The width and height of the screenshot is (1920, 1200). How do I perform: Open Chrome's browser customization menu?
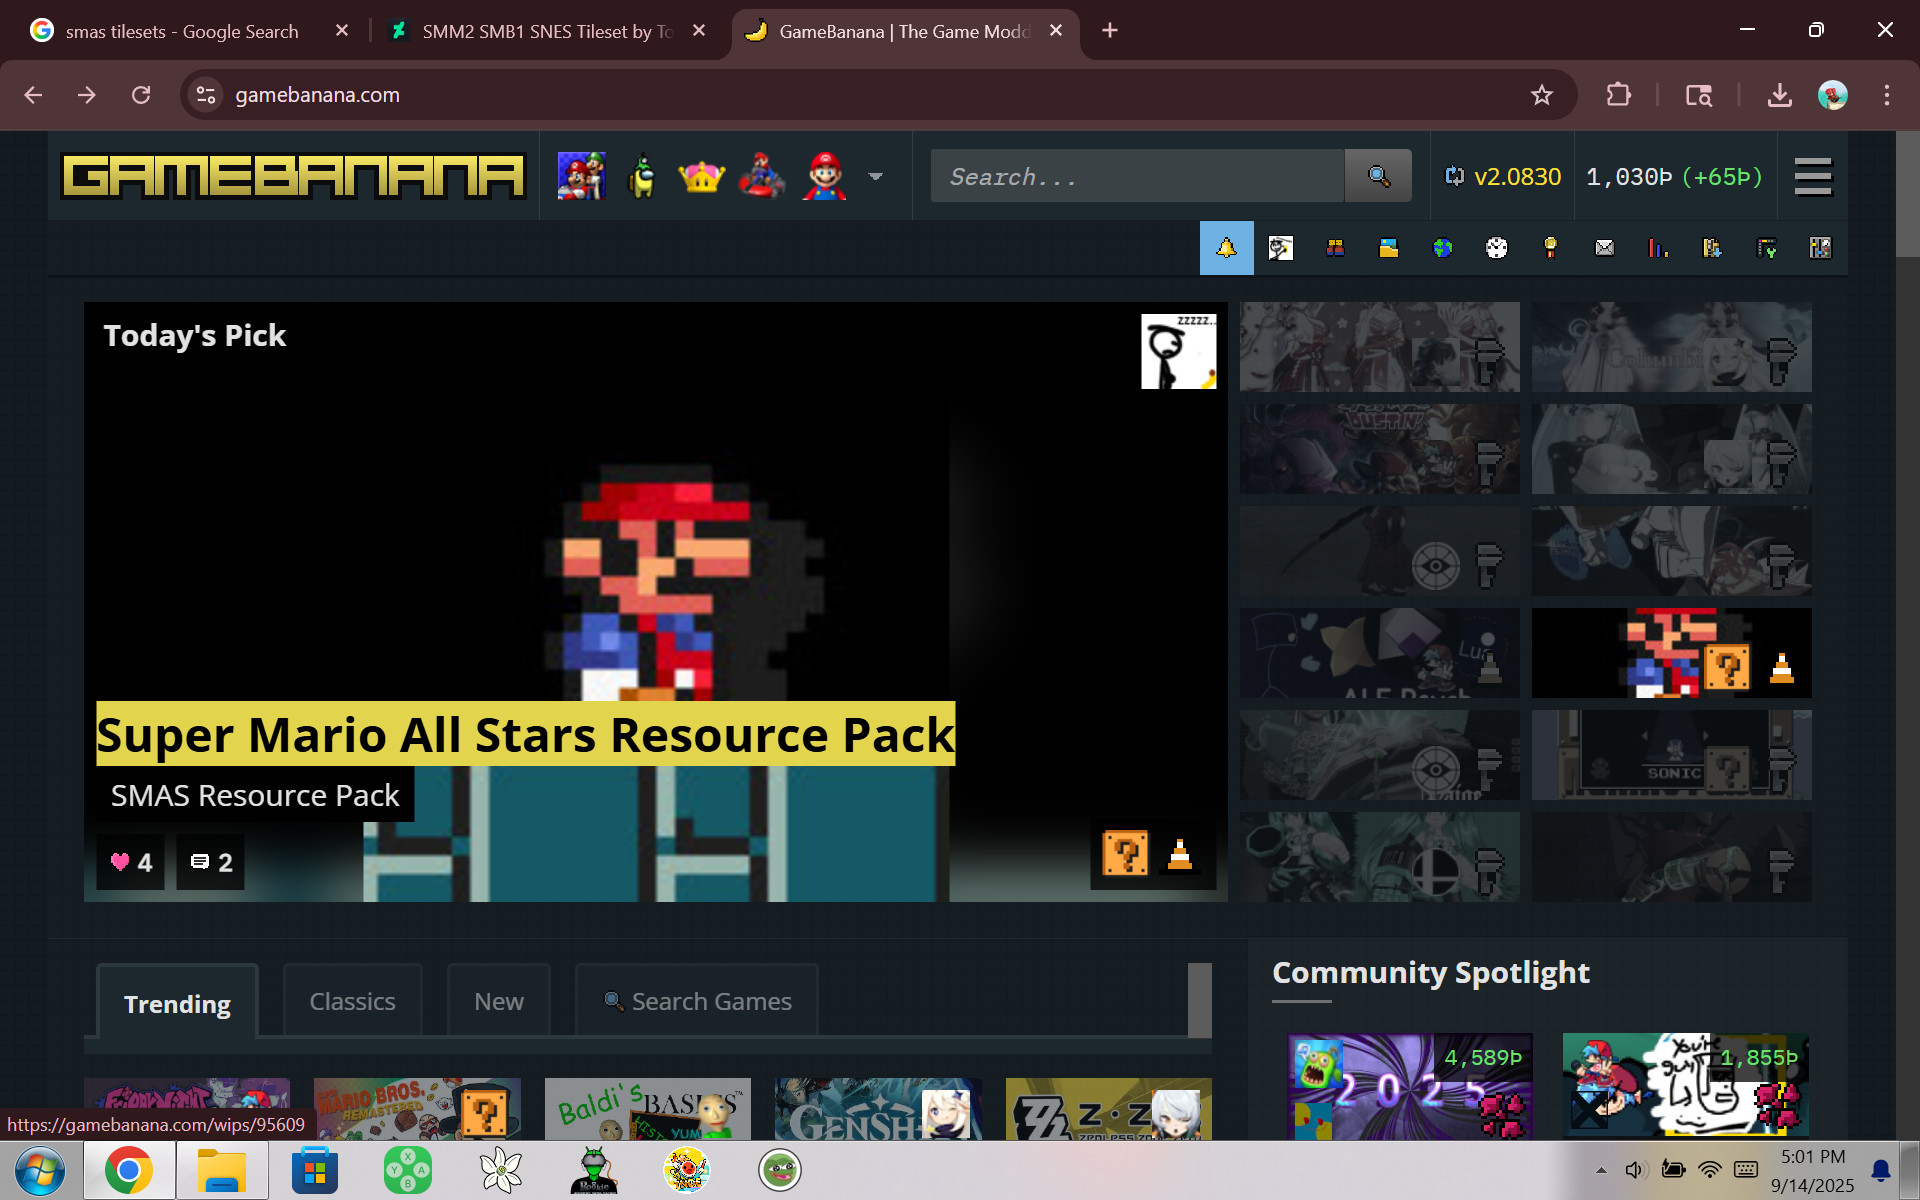[1886, 95]
